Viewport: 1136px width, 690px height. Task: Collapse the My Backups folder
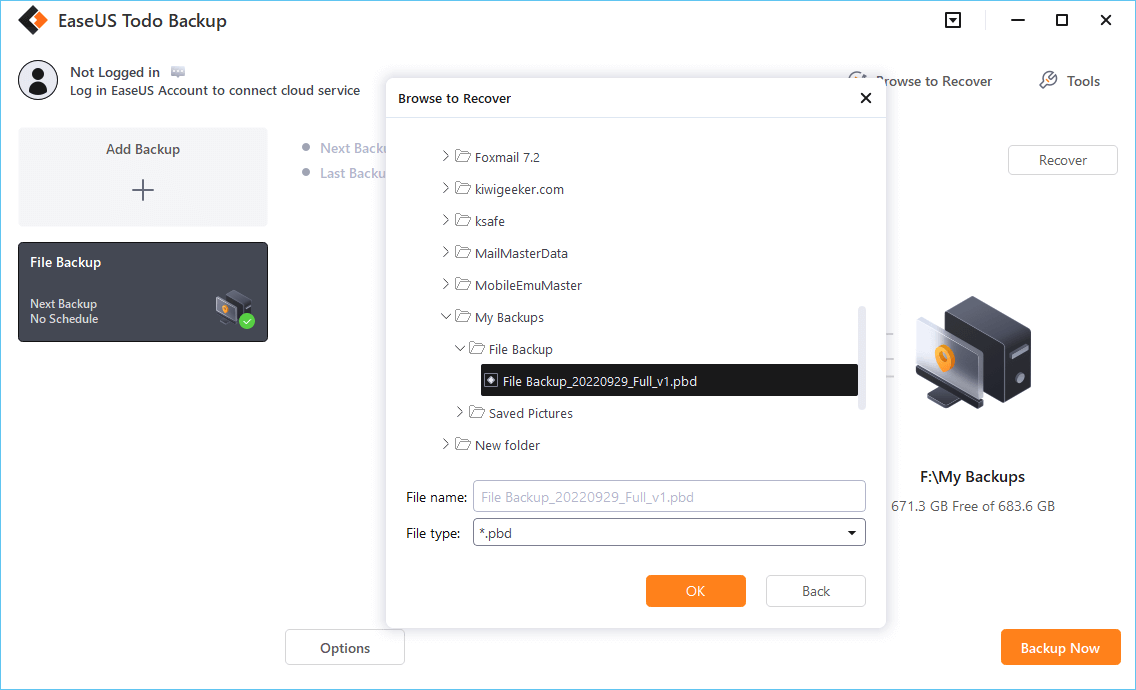[x=446, y=317]
